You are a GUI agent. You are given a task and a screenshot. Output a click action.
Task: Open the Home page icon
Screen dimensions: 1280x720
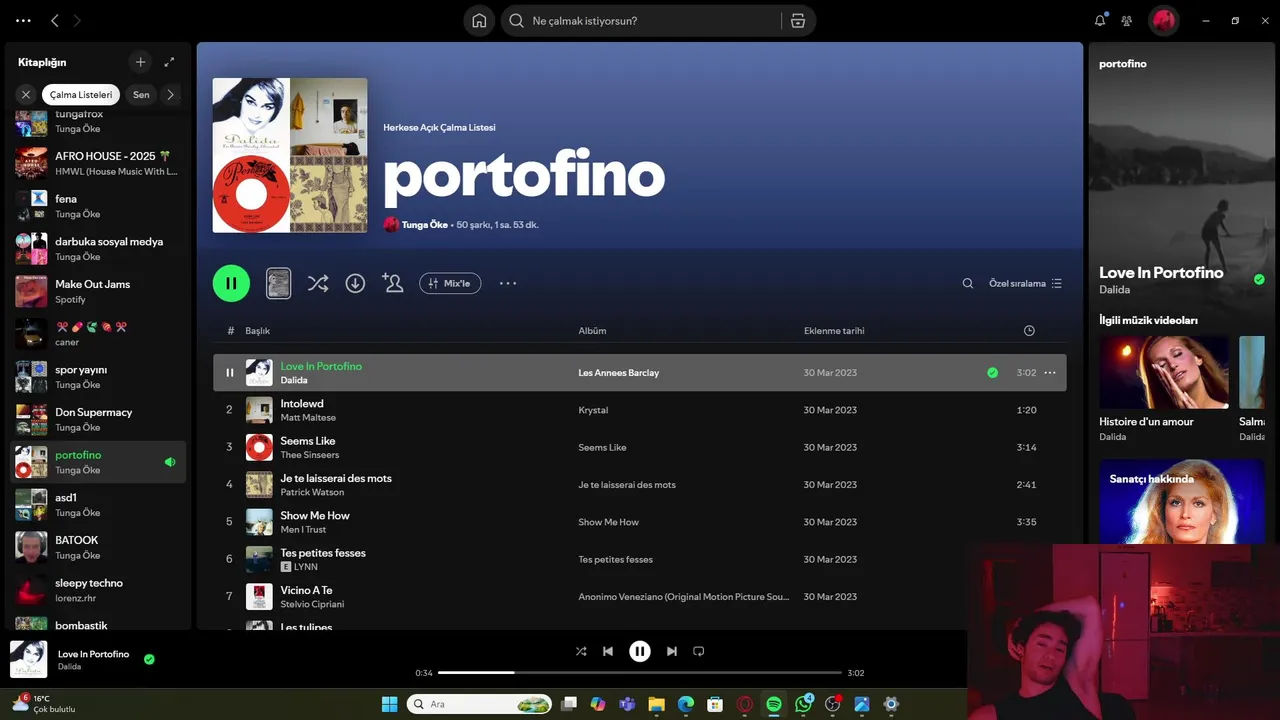coord(479,21)
